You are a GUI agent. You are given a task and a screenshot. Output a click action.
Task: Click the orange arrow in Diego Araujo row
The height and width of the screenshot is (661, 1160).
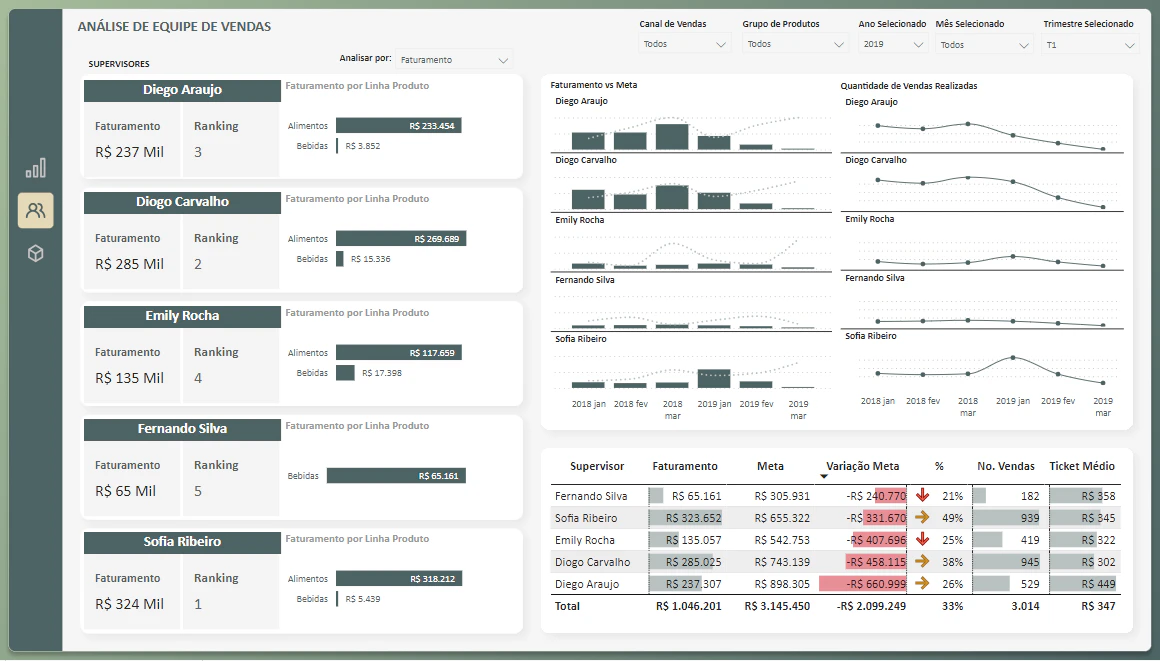[x=922, y=583]
